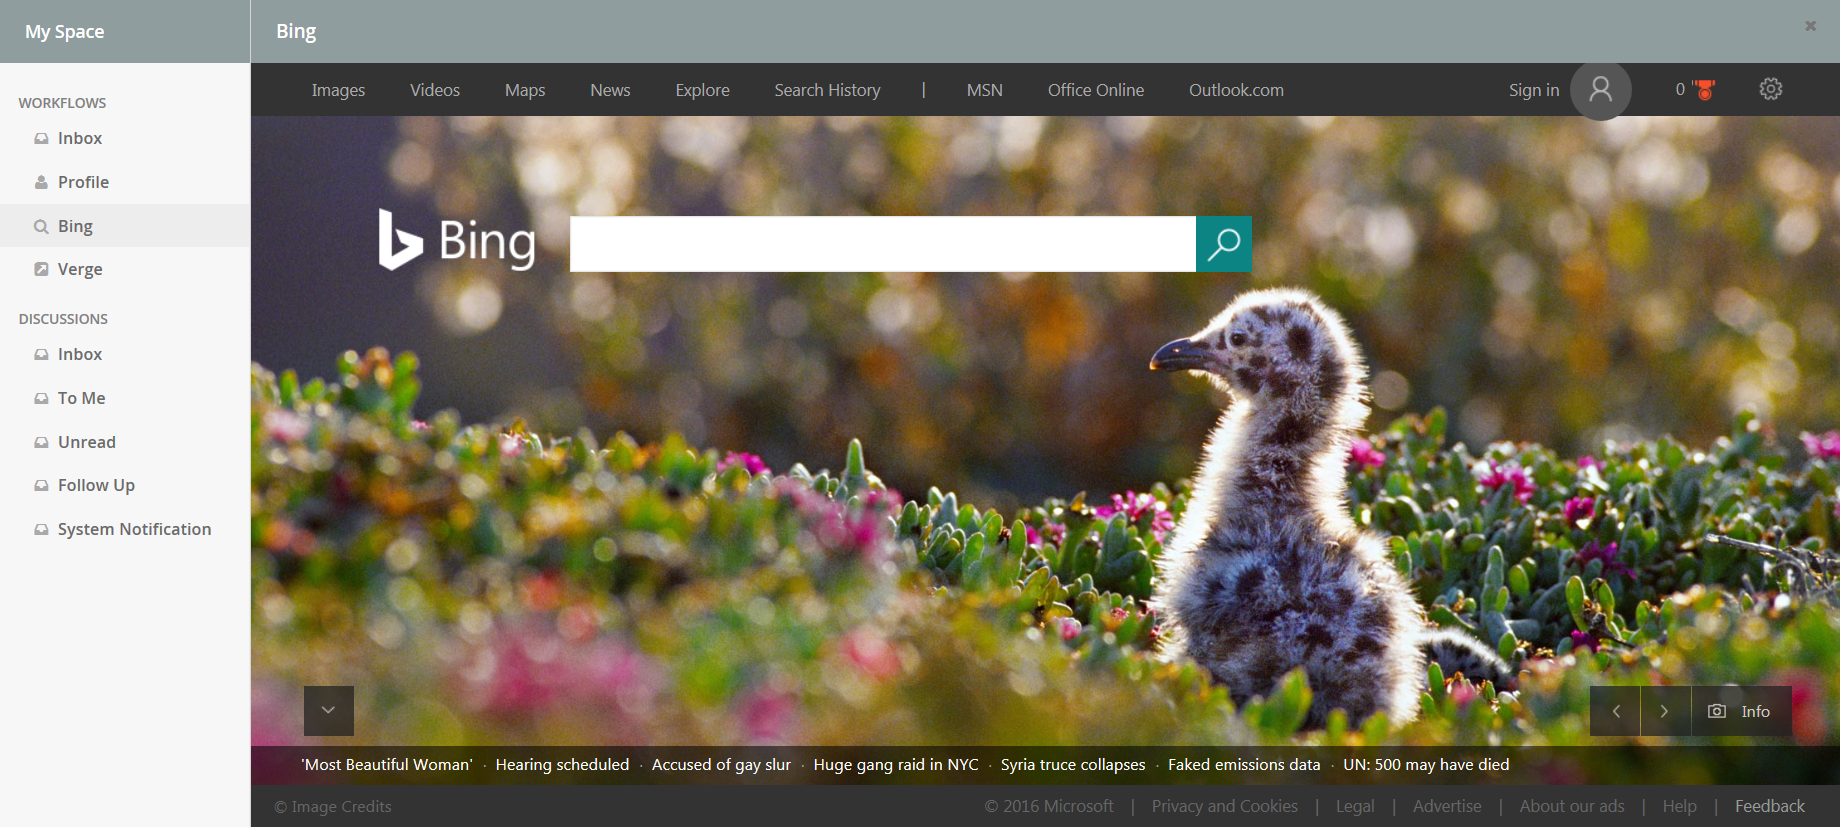Open System Notification in the sidebar
Screen dimensions: 1840x827
point(134,529)
